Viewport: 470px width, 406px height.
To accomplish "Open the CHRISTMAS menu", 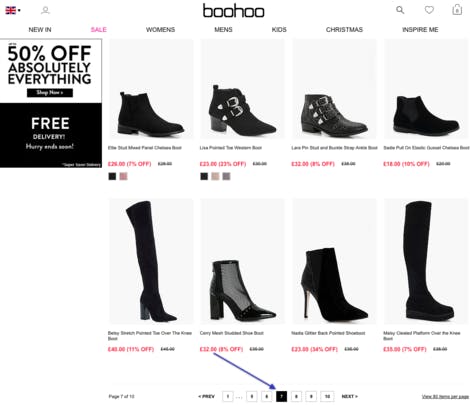I will tap(344, 30).
